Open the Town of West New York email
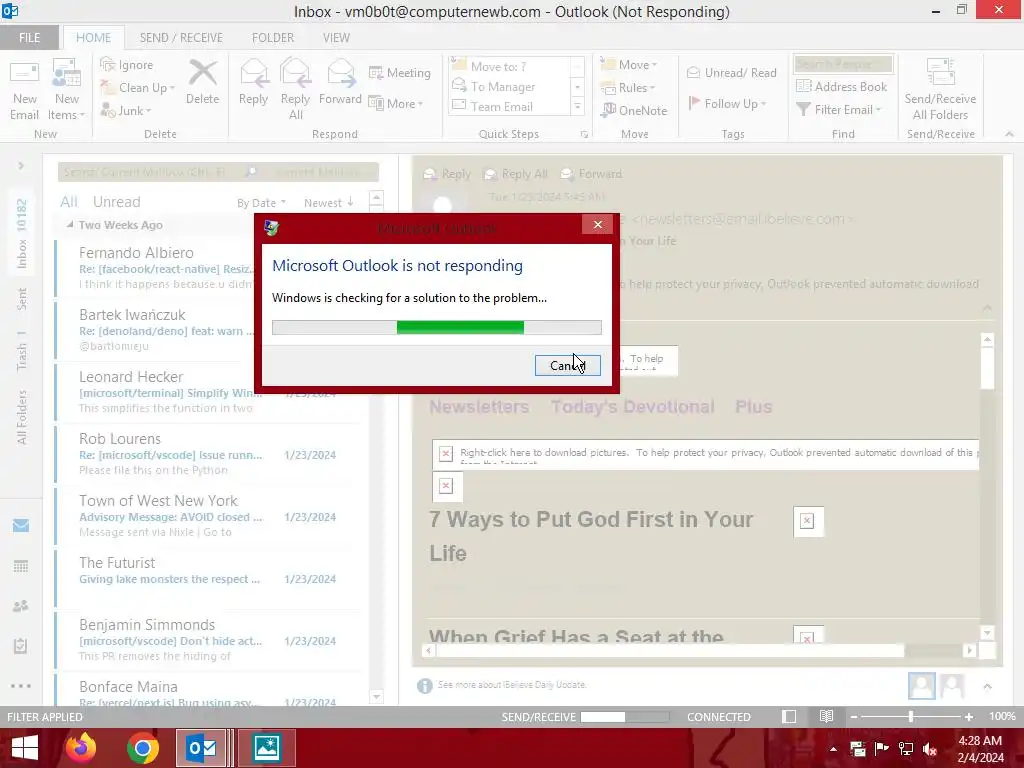Image resolution: width=1024 pixels, height=768 pixels. tap(208, 516)
